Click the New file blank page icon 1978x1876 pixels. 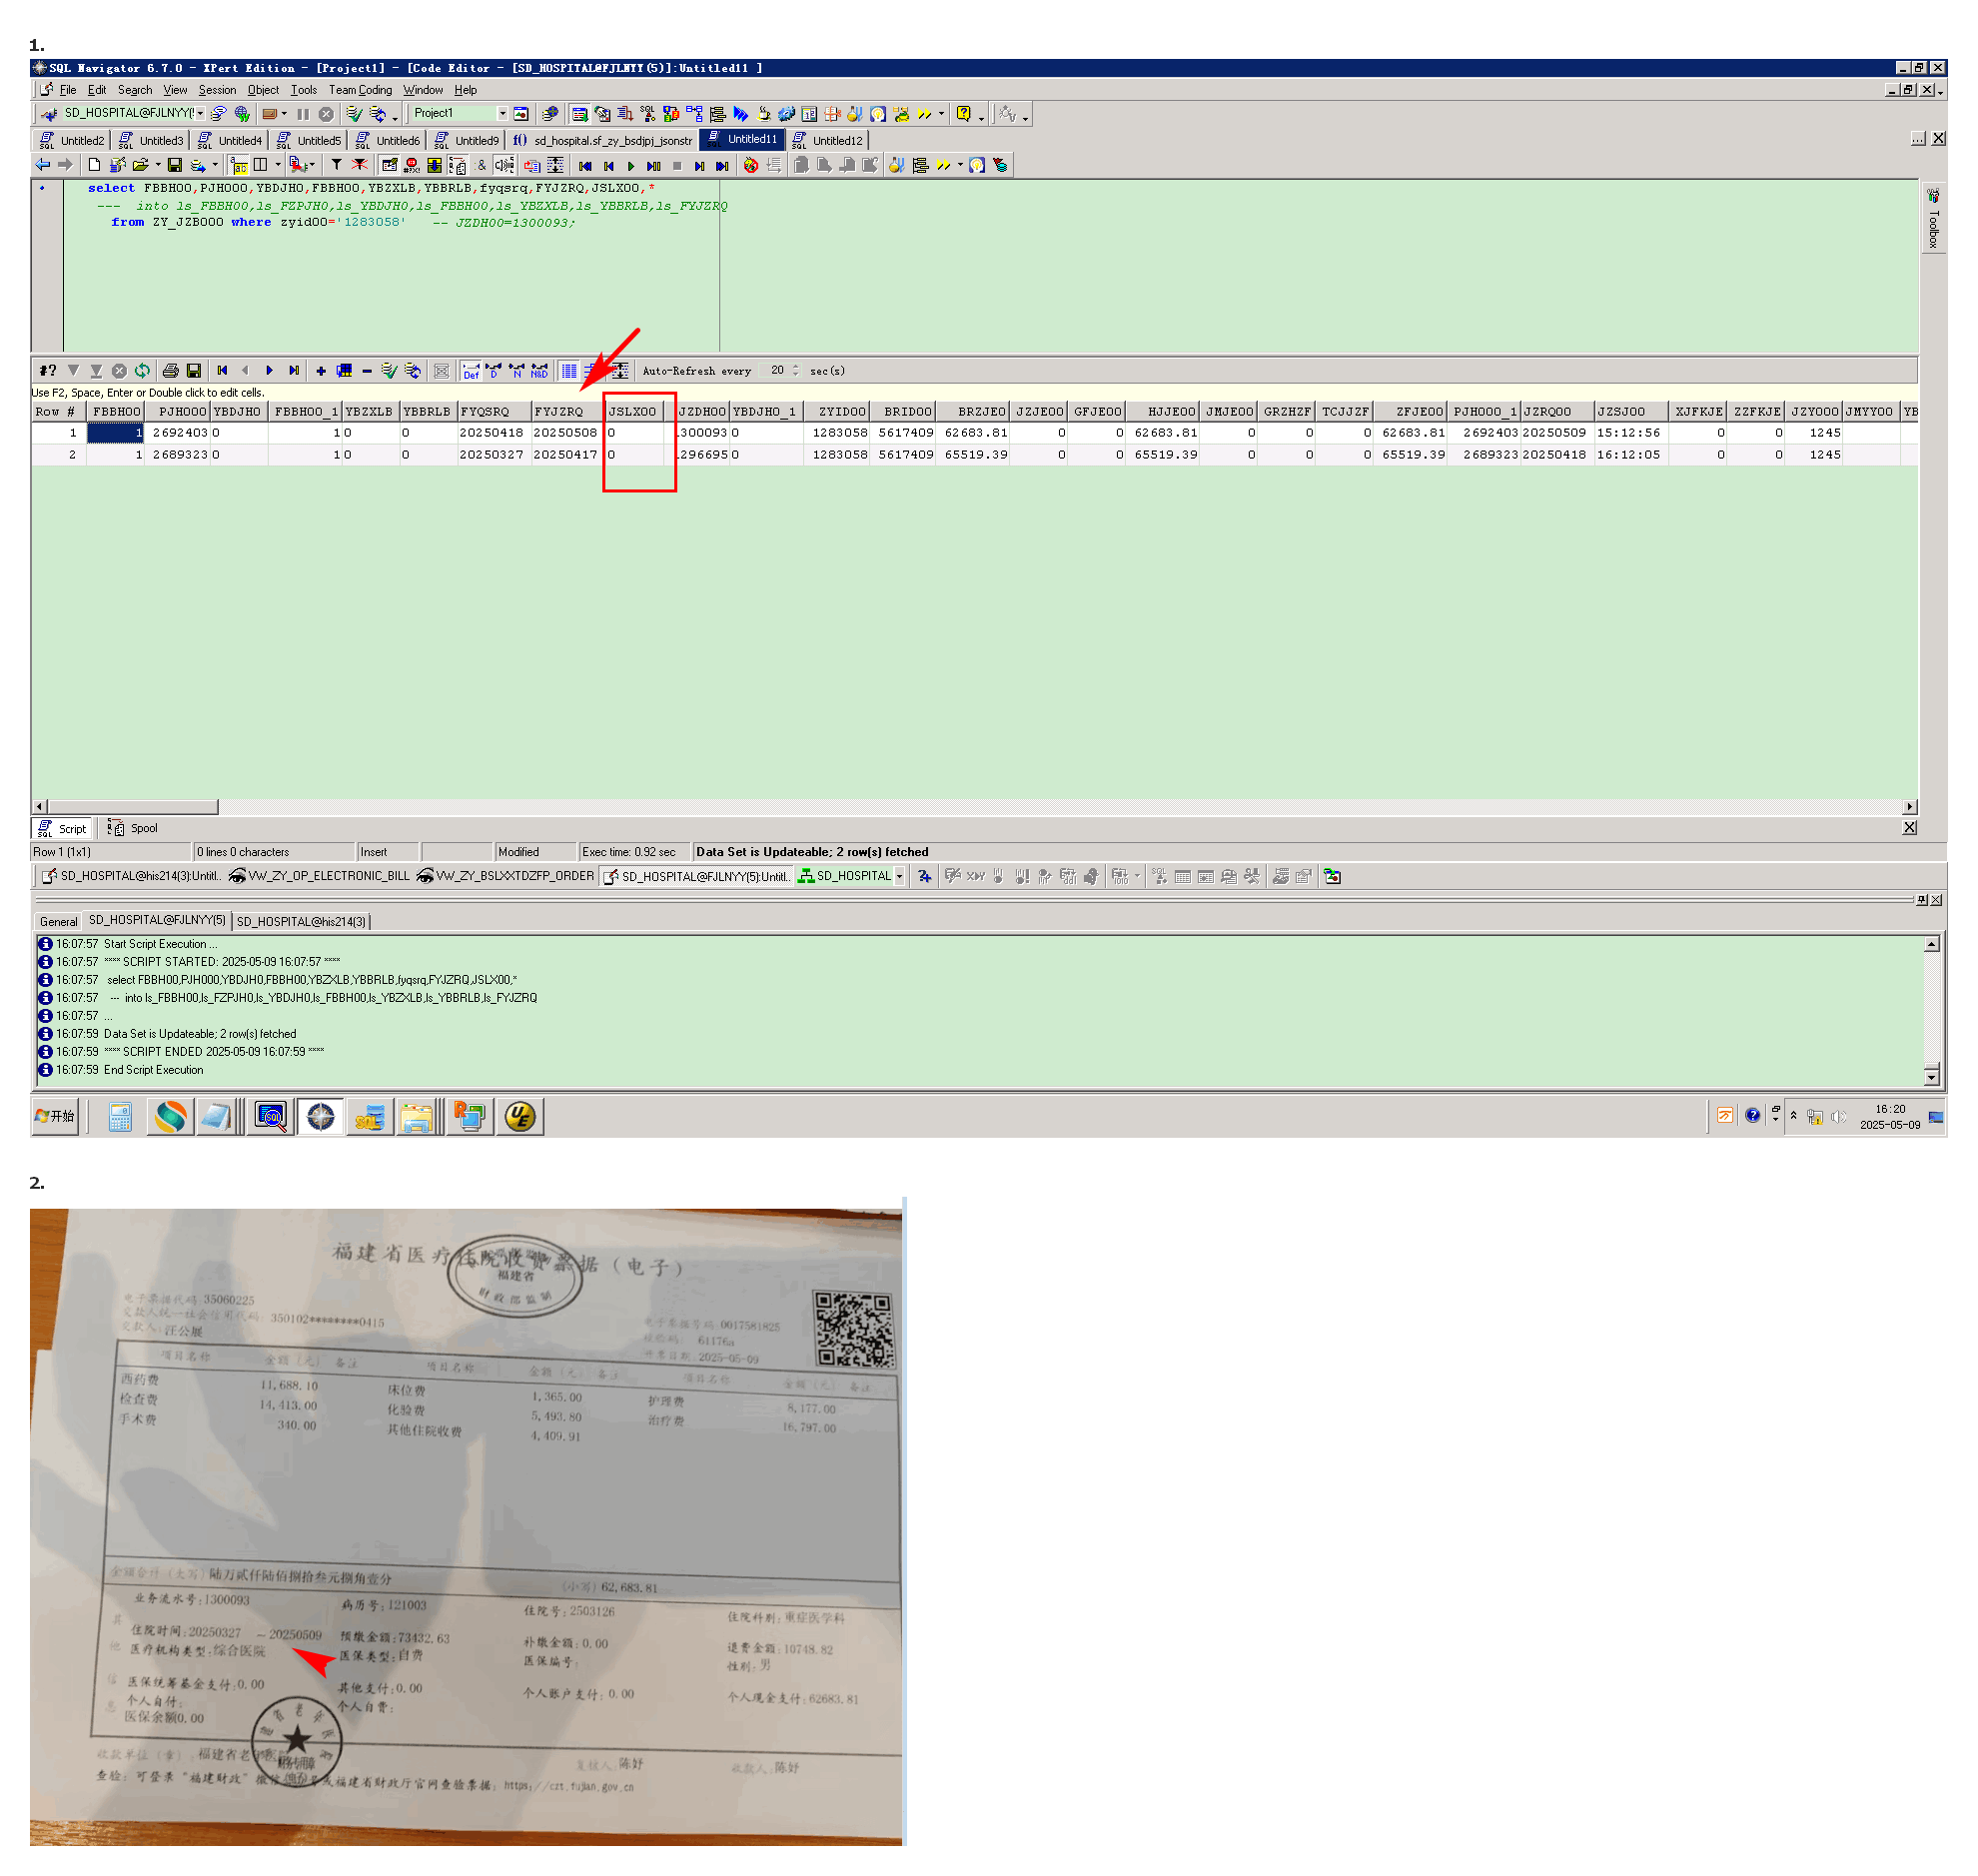pos(94,165)
